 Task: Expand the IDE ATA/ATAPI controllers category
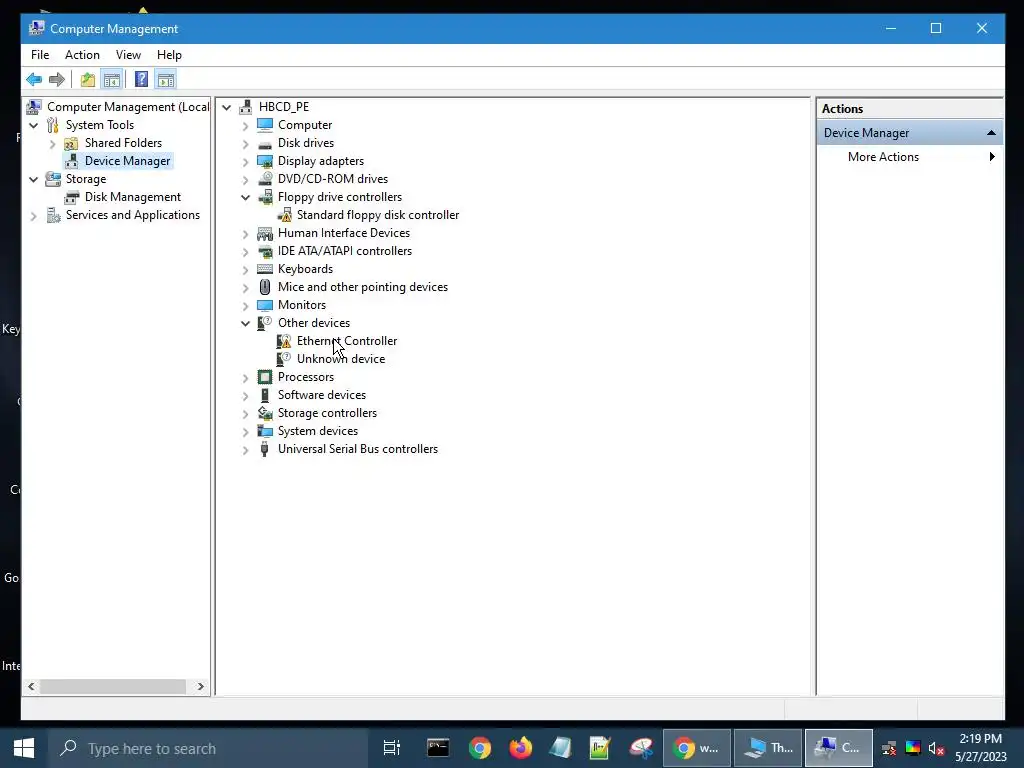(x=246, y=251)
